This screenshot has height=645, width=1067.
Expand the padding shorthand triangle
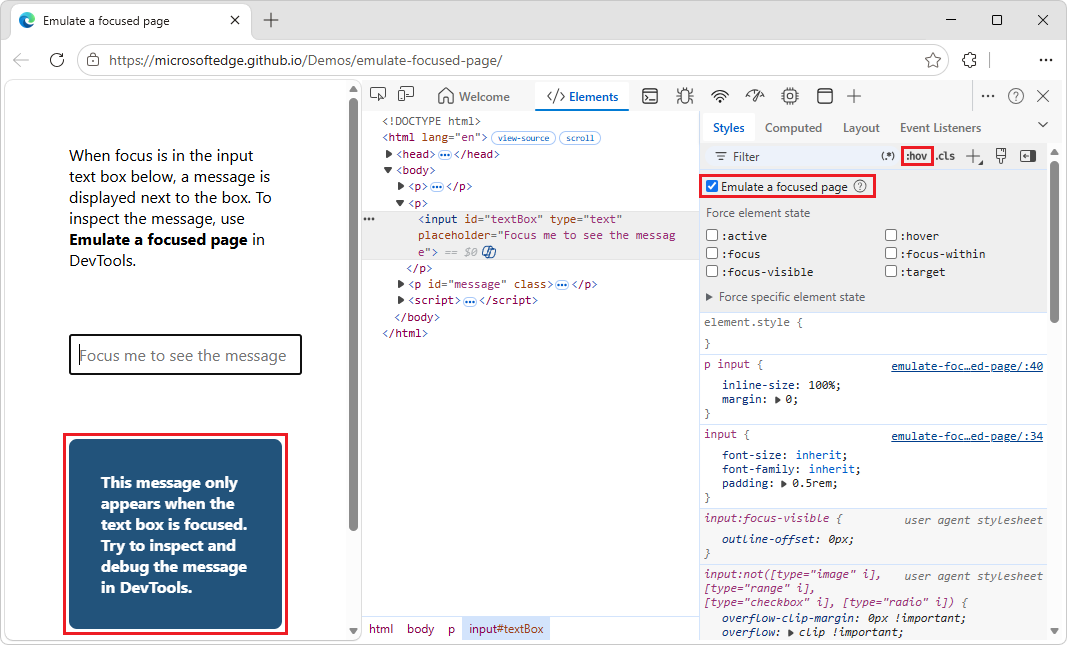tap(784, 484)
